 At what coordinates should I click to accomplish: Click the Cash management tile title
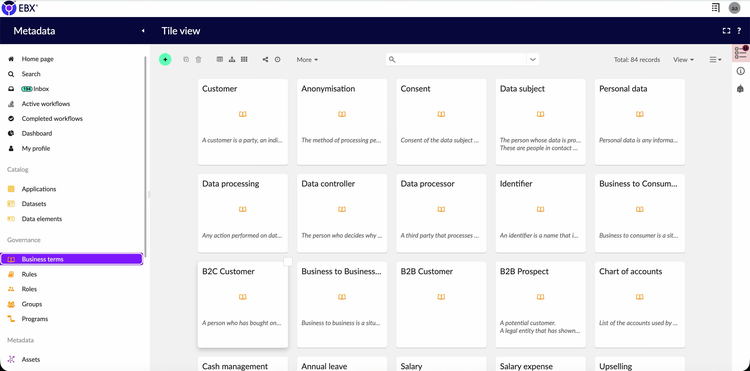point(235,366)
